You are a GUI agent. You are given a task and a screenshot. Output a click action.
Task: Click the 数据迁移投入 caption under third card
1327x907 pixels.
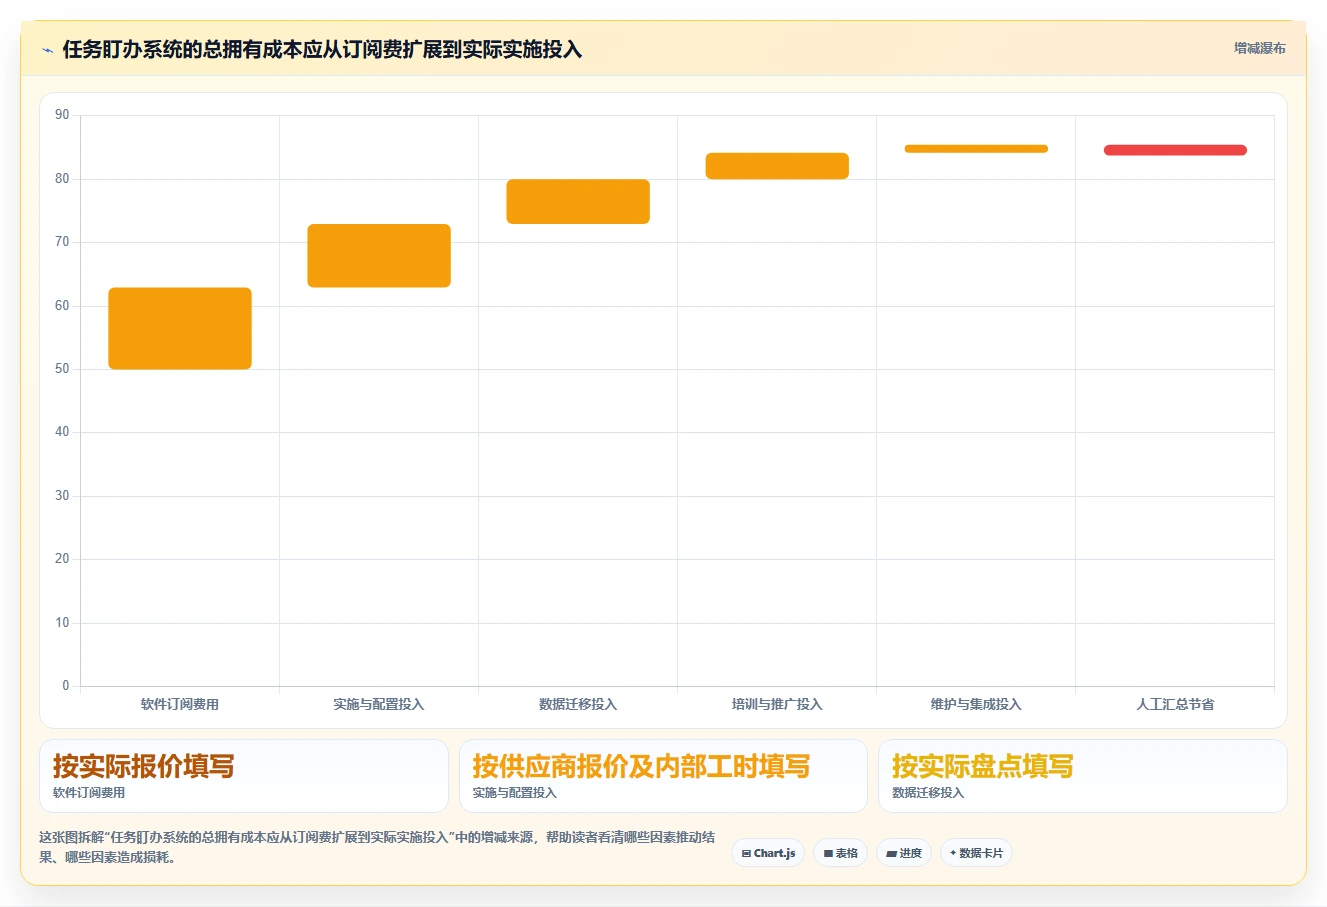[928, 793]
